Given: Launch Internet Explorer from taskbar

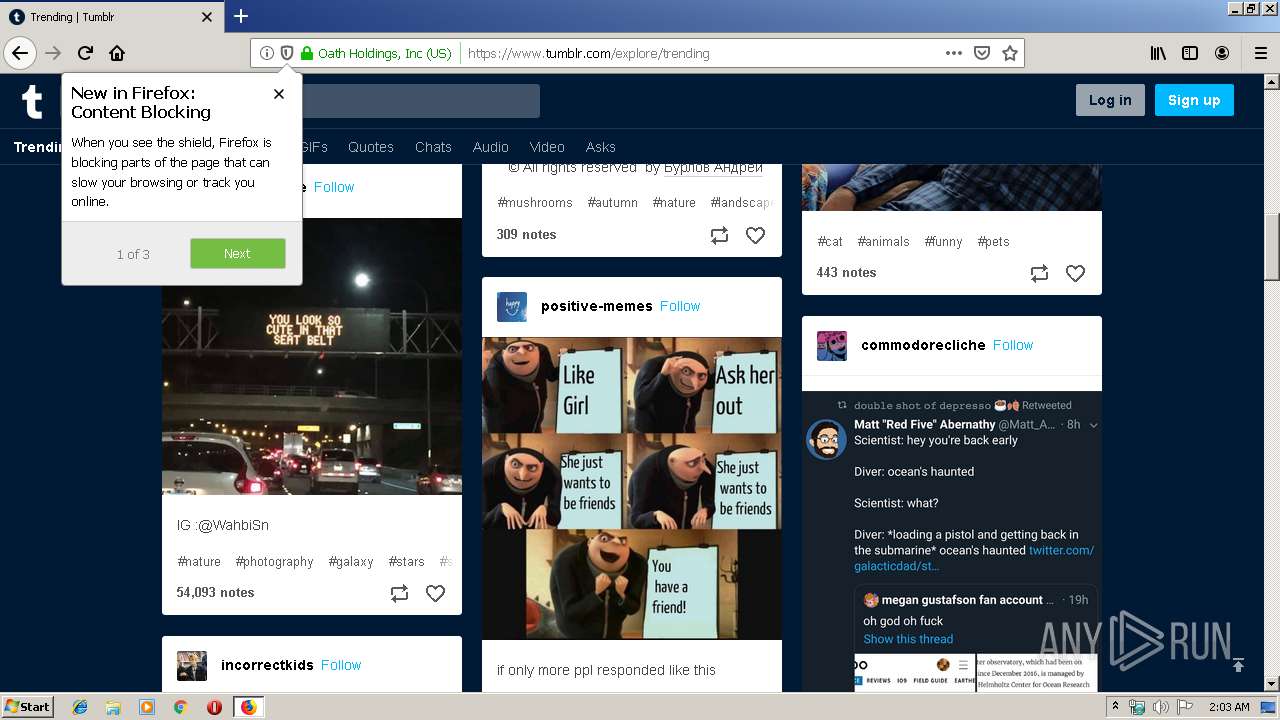Looking at the screenshot, I should [80, 707].
